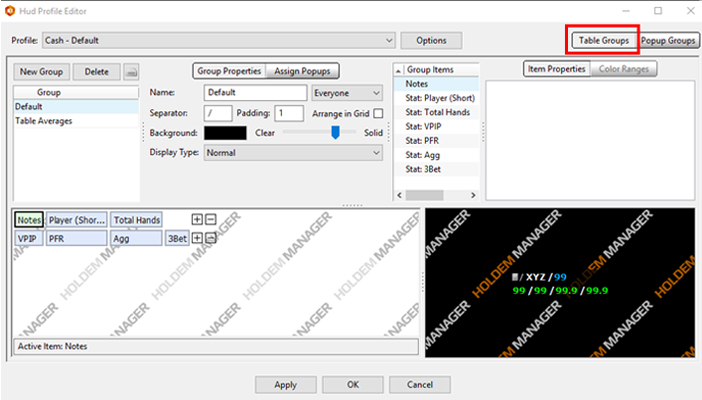Click plus icon on the VPIP row

(197, 238)
